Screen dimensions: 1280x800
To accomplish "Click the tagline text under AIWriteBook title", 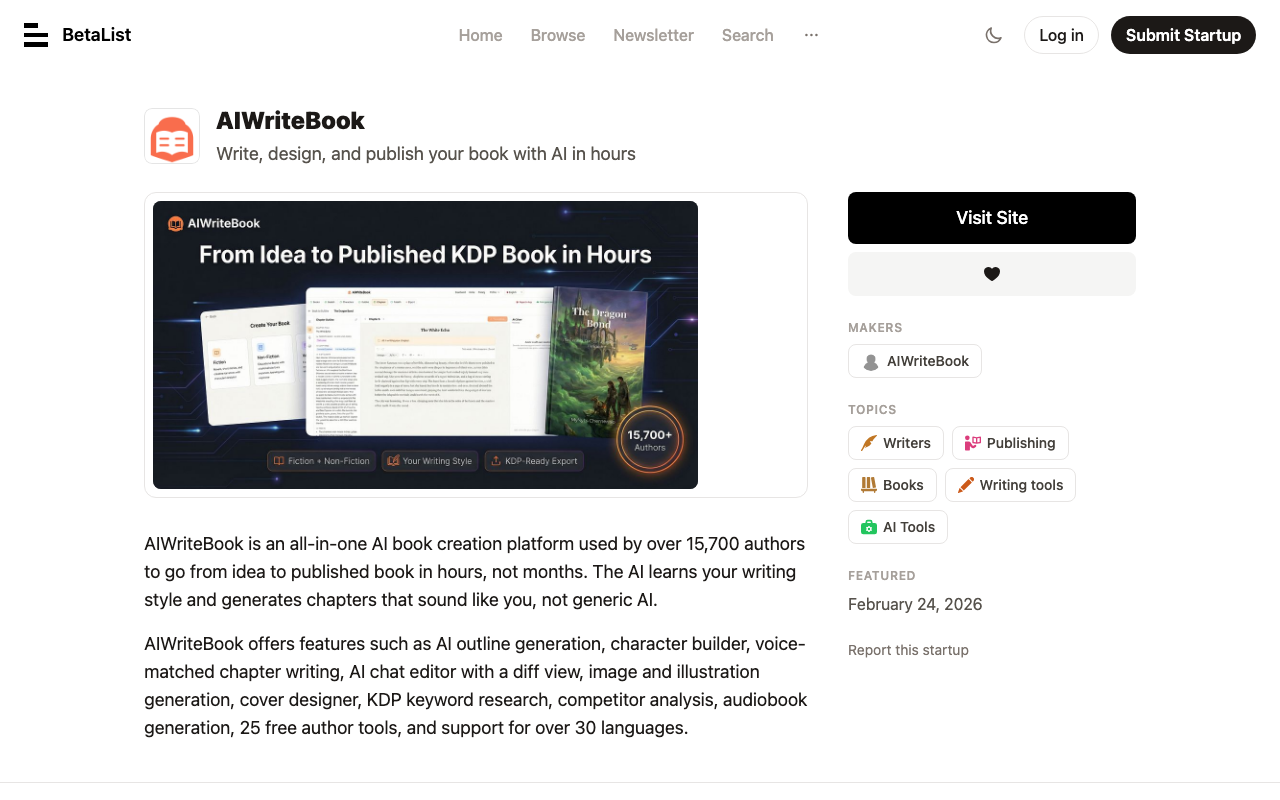I will click(x=426, y=154).
